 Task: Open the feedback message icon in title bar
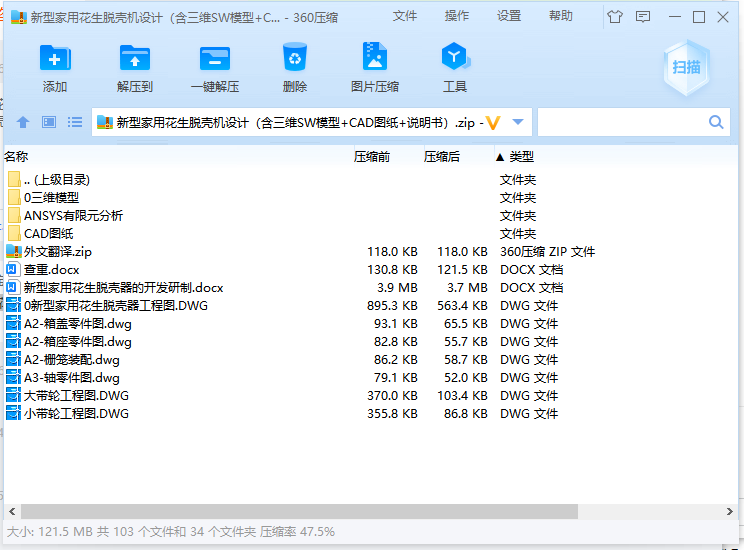[x=643, y=18]
